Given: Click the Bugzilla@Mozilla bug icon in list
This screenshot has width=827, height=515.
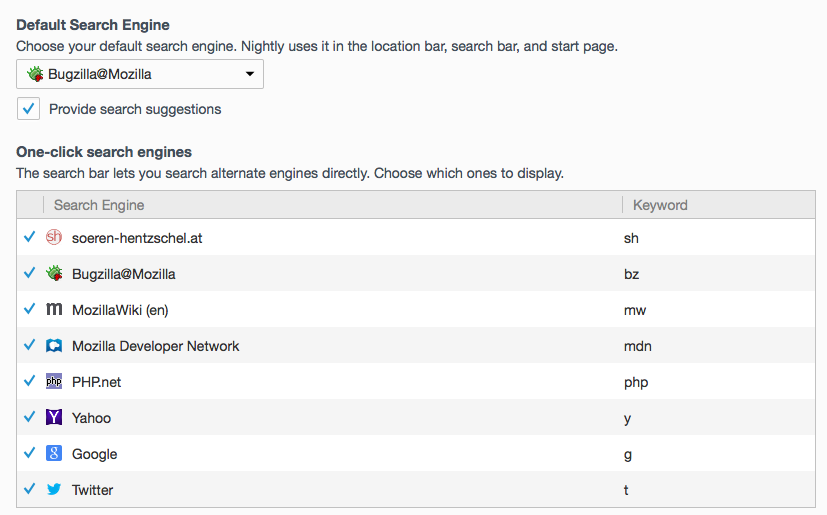Looking at the screenshot, I should tap(54, 274).
